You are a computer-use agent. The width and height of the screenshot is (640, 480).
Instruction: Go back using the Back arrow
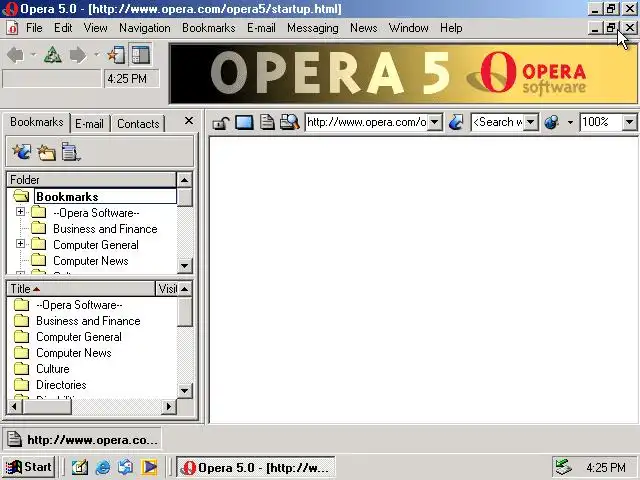pos(16,55)
